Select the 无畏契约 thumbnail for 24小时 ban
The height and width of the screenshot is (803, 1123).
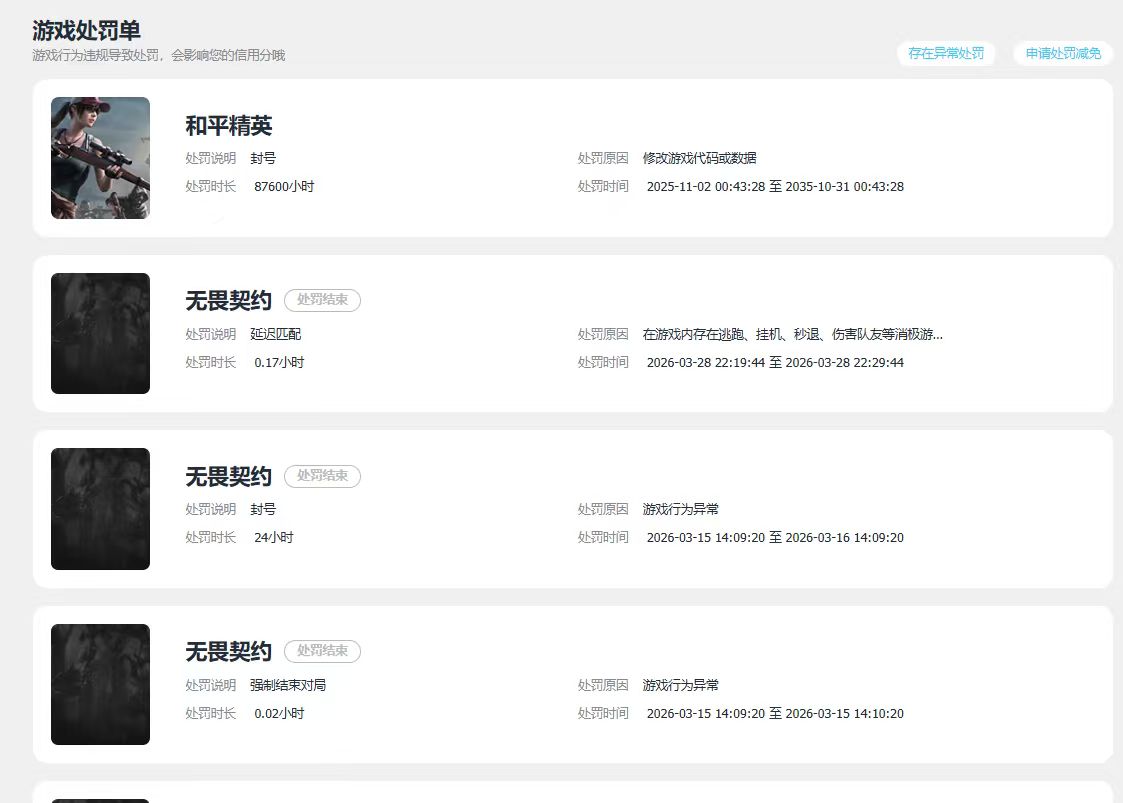pyautogui.click(x=100, y=509)
